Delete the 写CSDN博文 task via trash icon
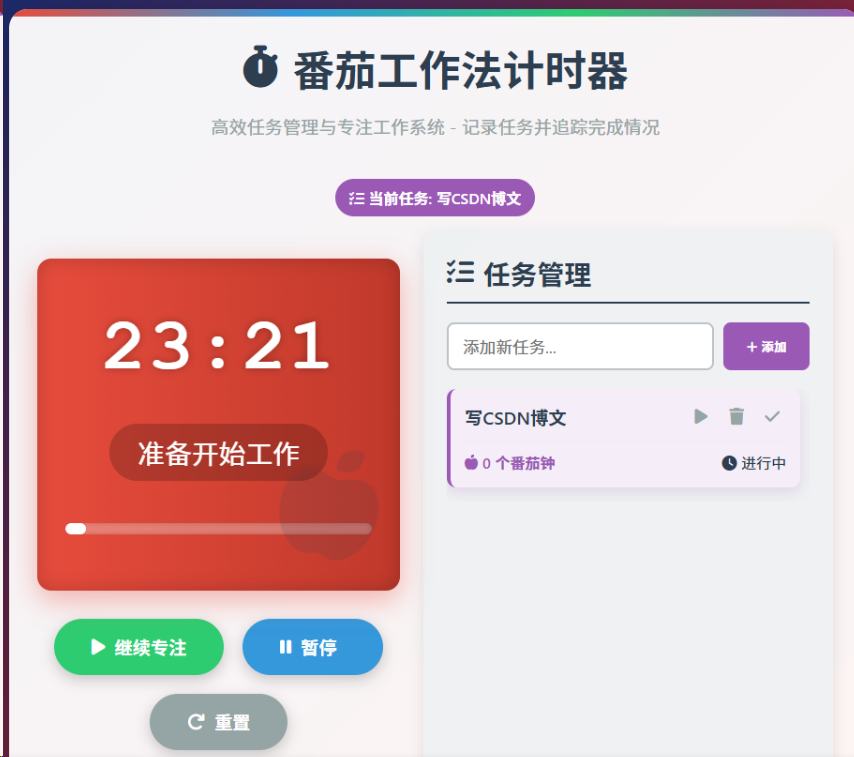The height and width of the screenshot is (757, 854). (736, 417)
